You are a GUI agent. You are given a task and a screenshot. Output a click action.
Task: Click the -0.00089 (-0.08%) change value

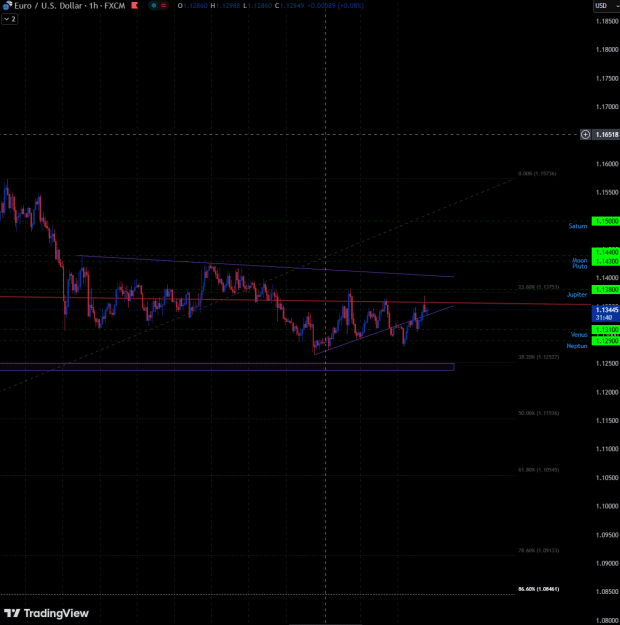pyautogui.click(x=336, y=6)
